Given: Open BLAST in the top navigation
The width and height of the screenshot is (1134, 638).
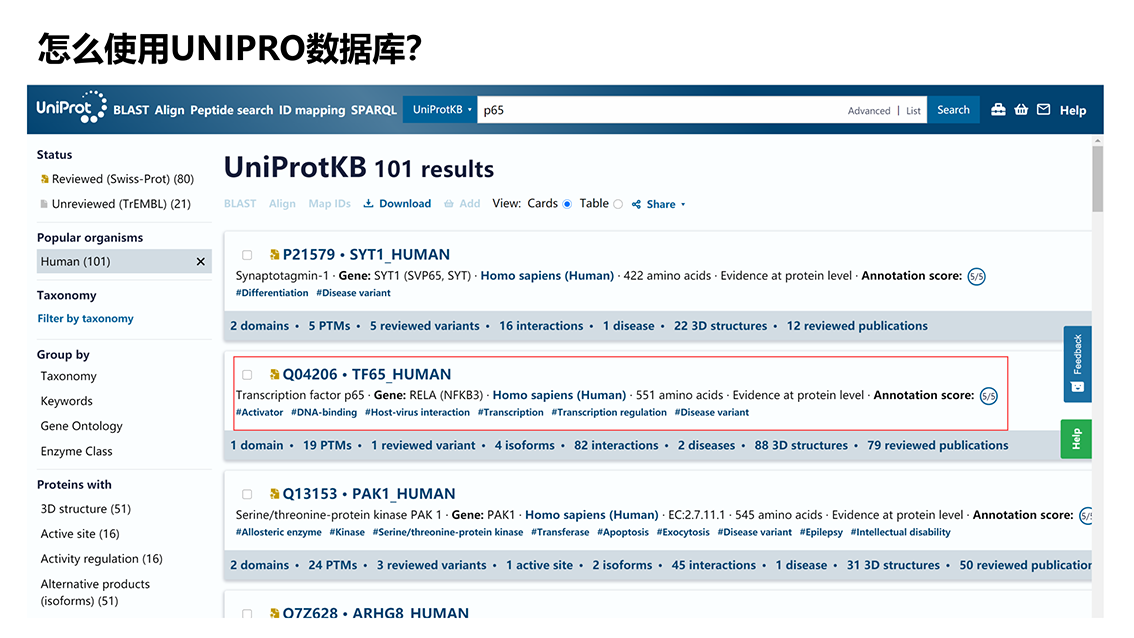Looking at the screenshot, I should pyautogui.click(x=131, y=110).
